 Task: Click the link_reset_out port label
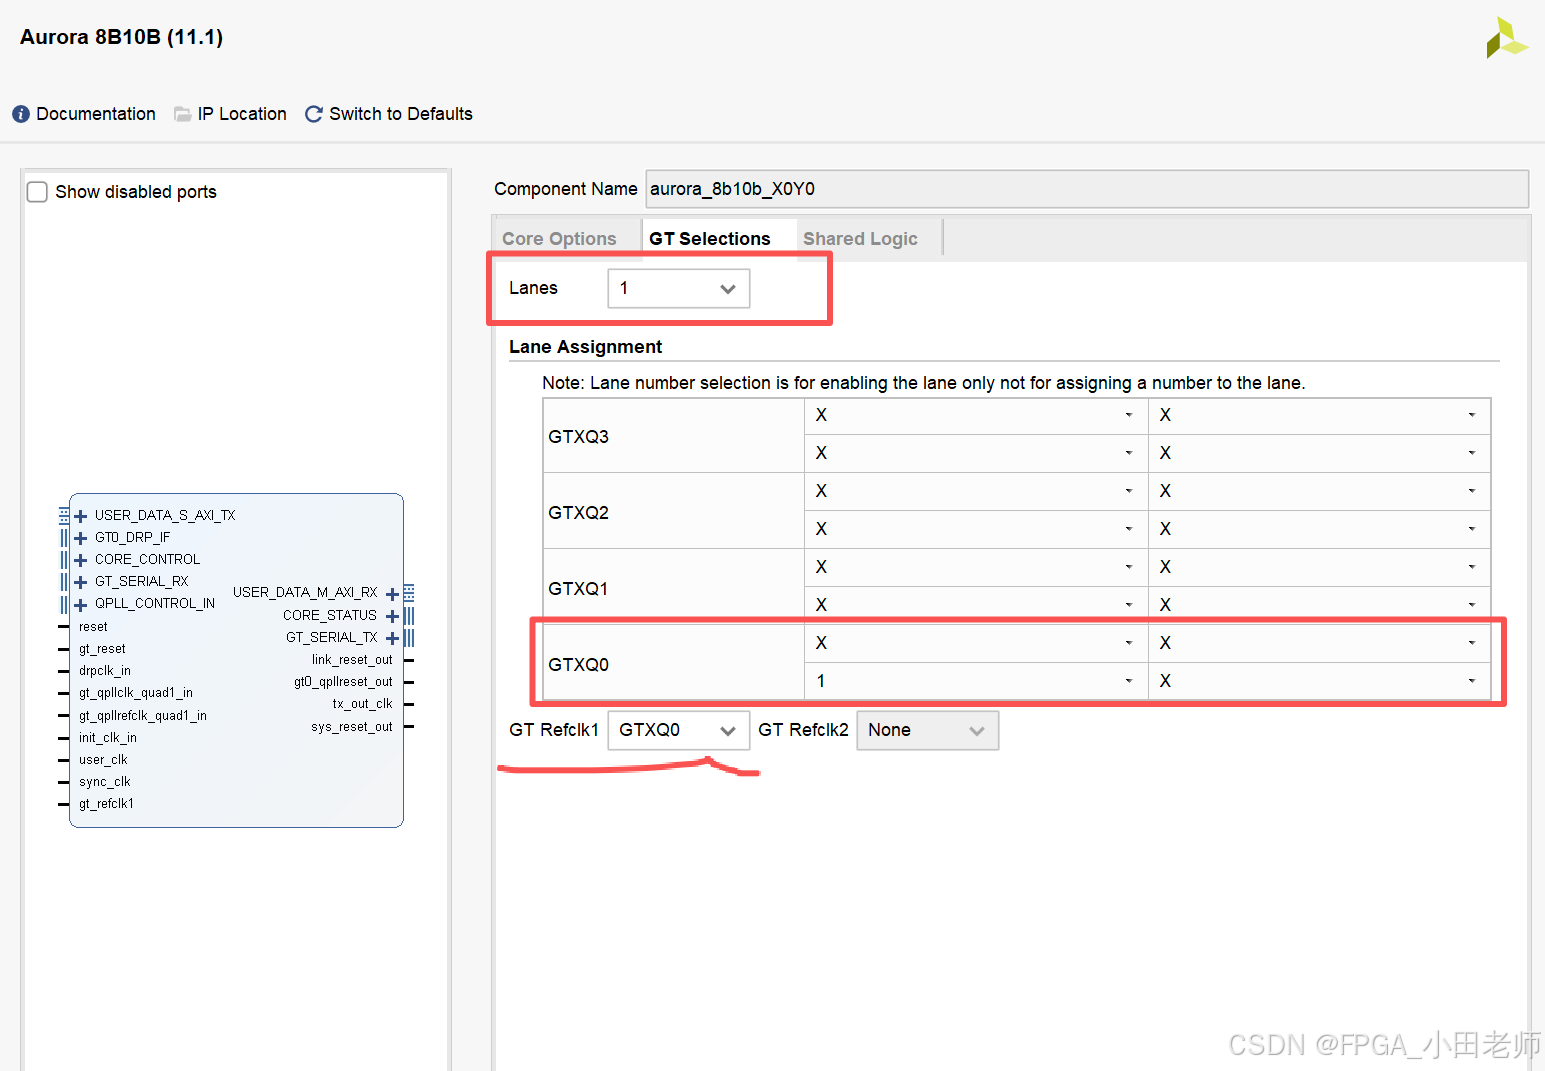tap(352, 660)
